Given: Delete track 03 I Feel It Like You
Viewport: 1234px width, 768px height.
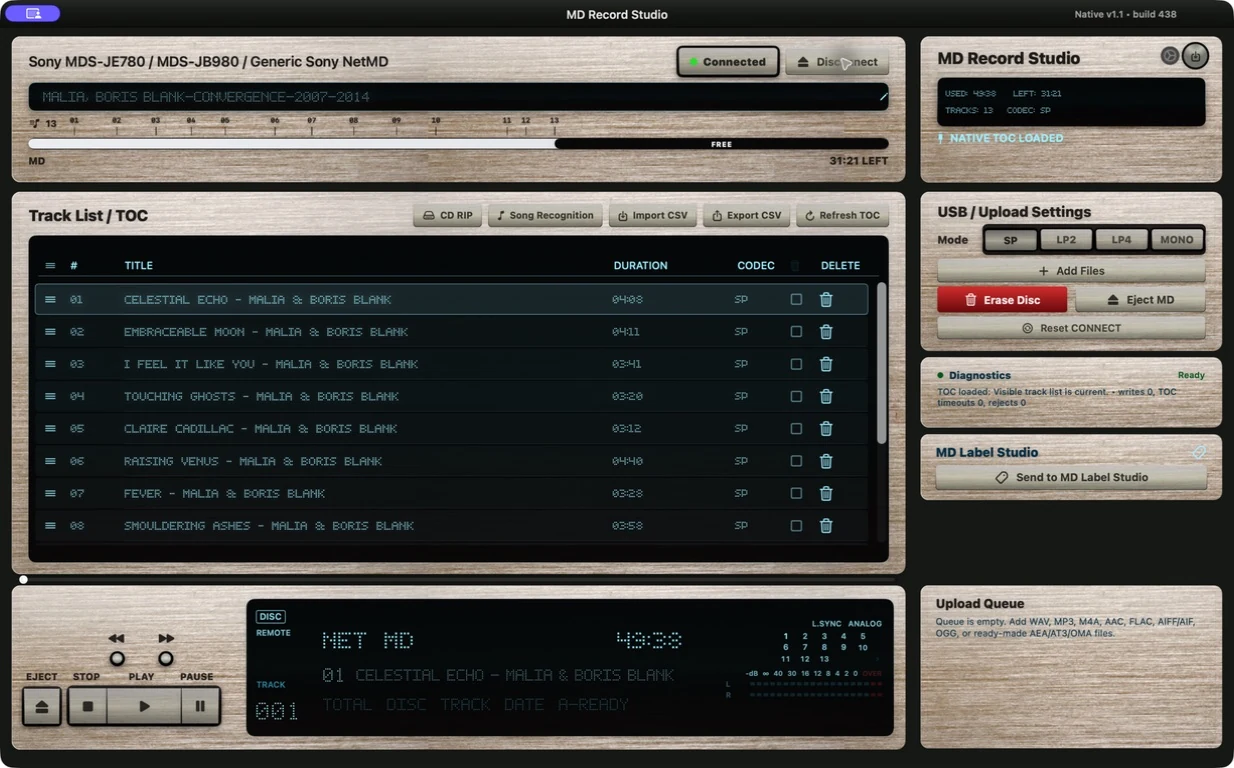Looking at the screenshot, I should [x=826, y=364].
